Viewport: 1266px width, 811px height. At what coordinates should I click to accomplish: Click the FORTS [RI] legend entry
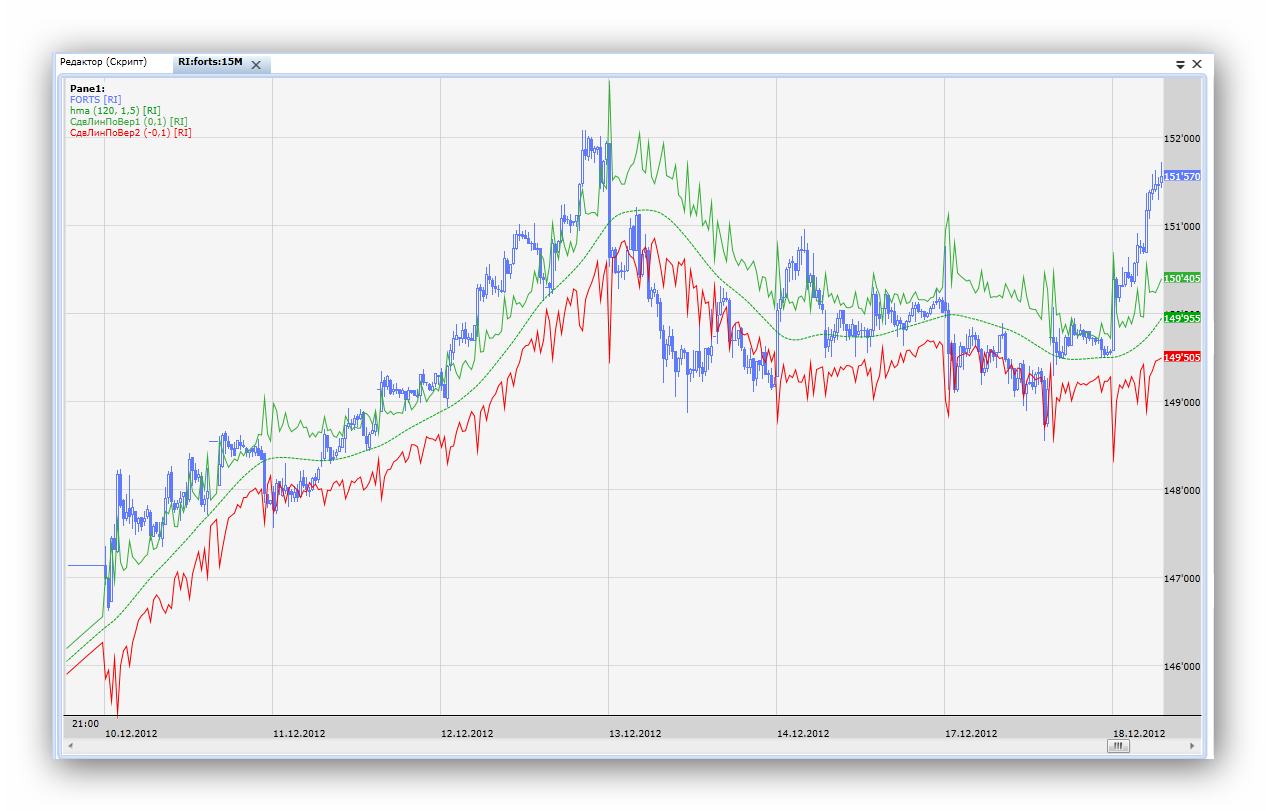coord(96,100)
